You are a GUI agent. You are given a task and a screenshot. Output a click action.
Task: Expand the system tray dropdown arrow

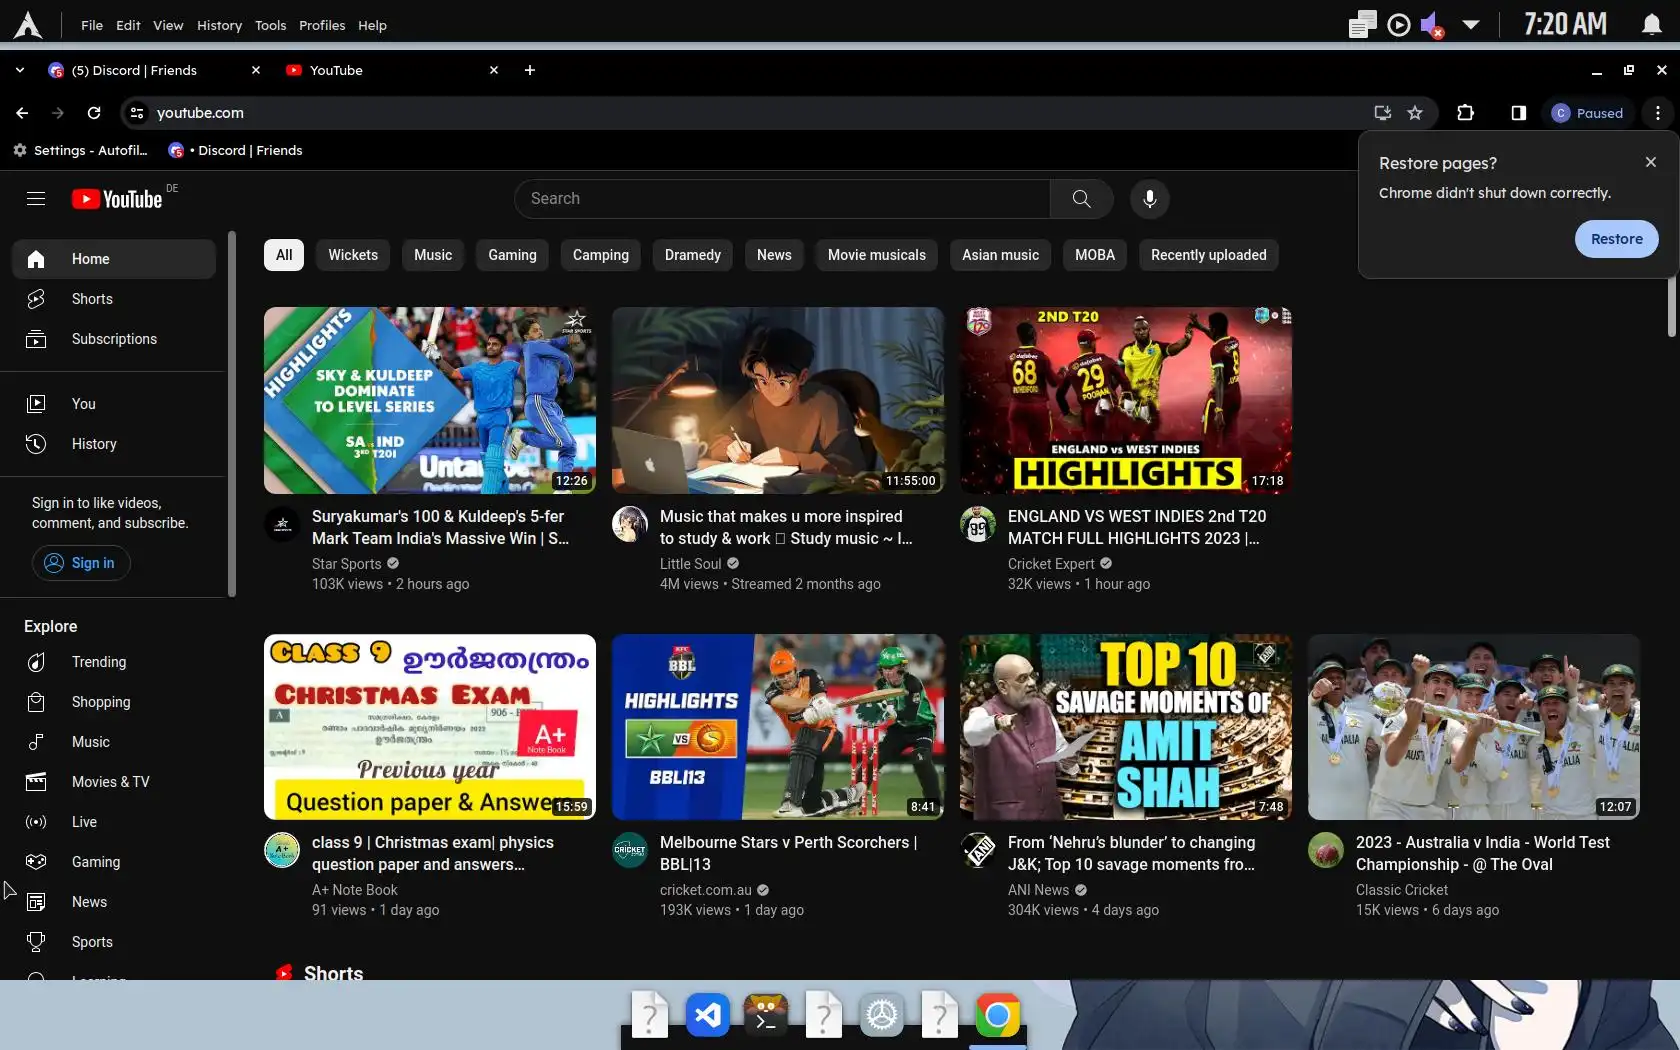tap(1471, 25)
